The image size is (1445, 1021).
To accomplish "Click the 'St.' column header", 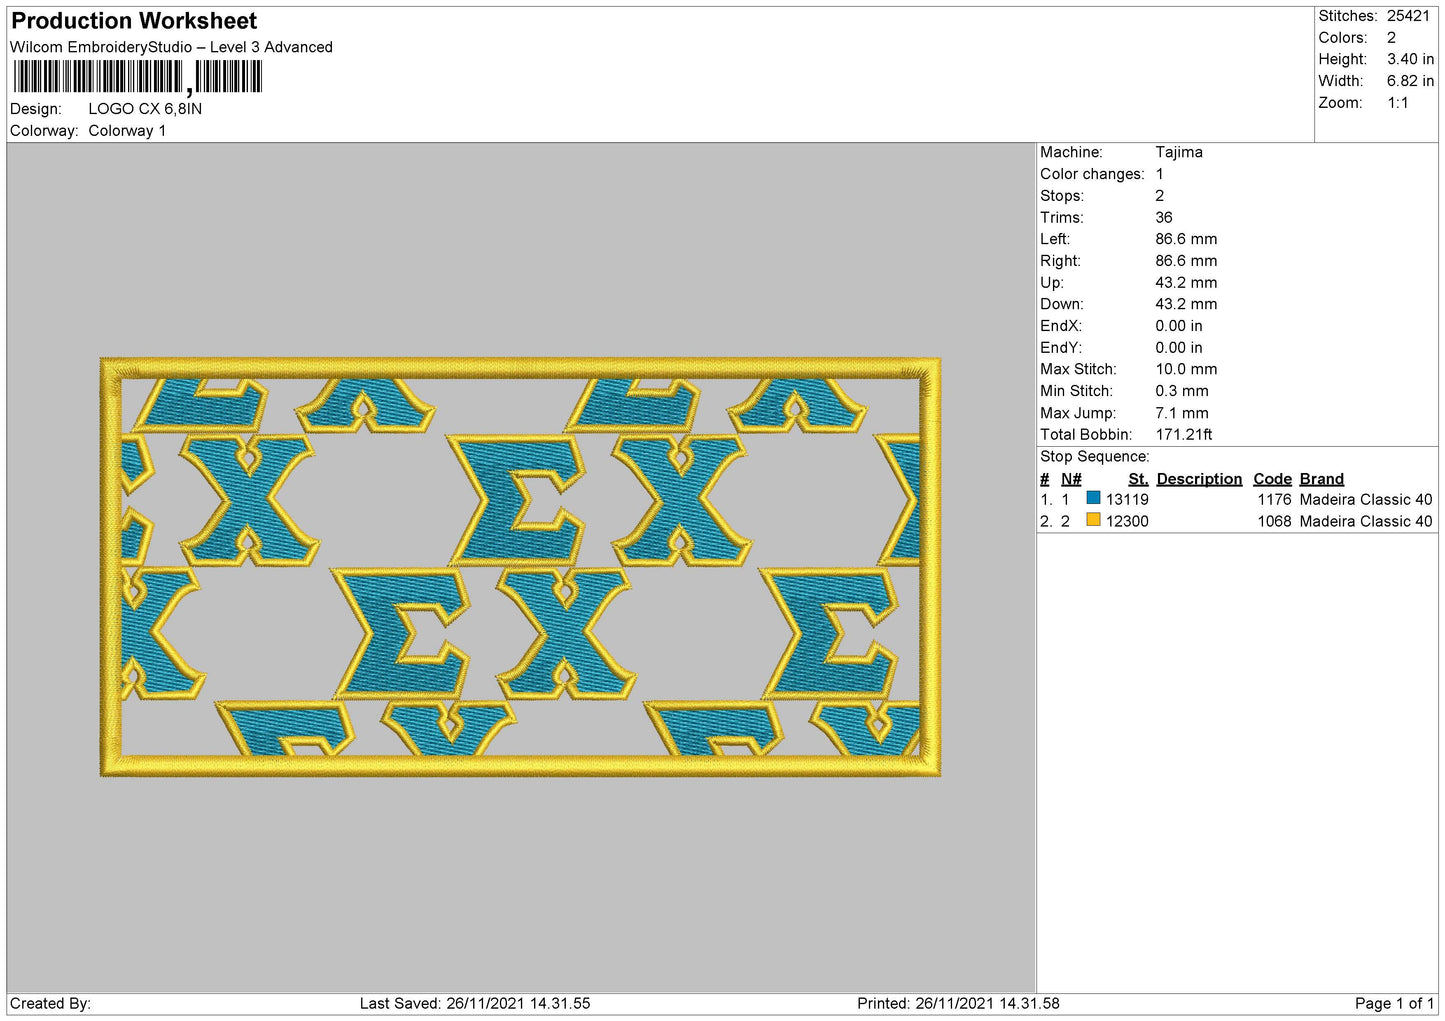I will [x=1138, y=479].
